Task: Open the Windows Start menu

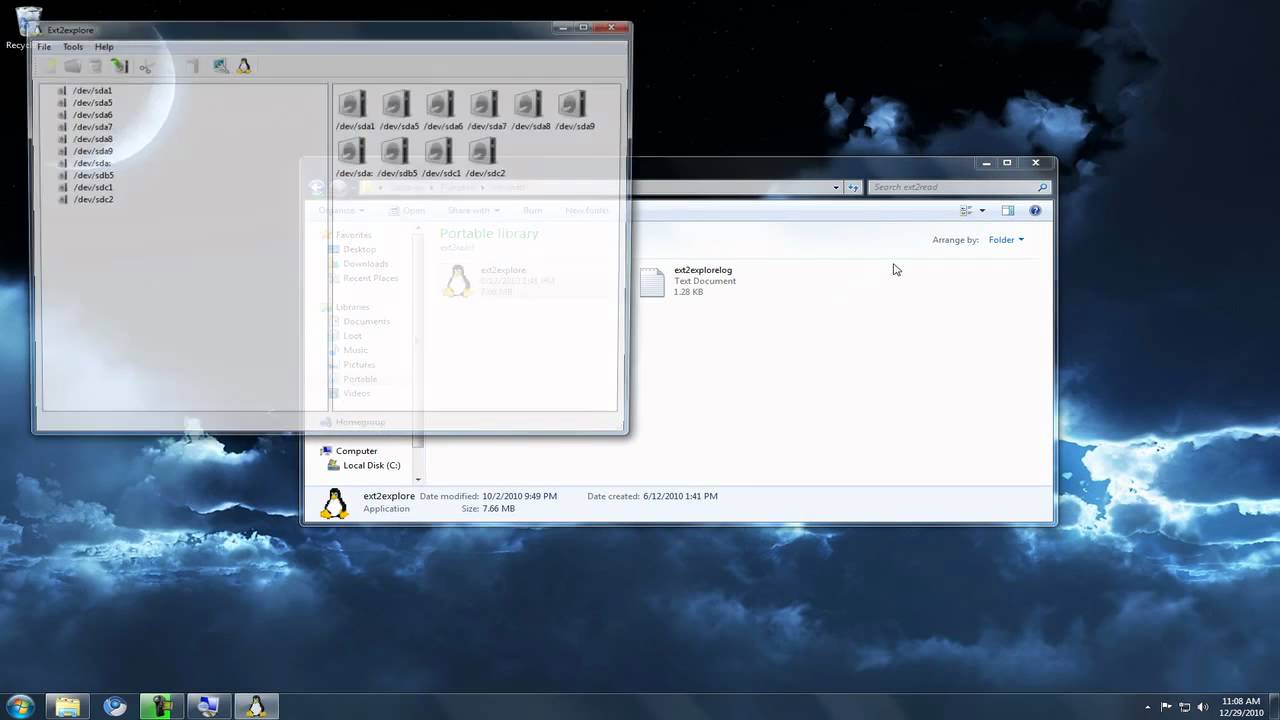Action: [x=20, y=707]
